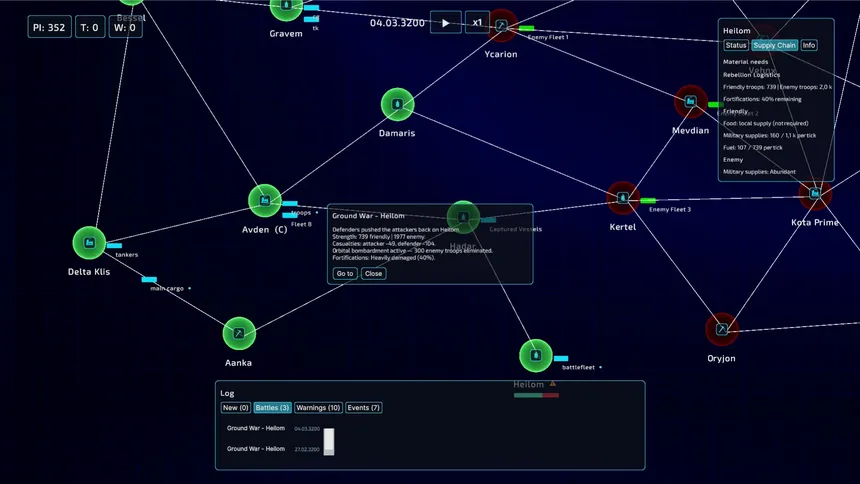The height and width of the screenshot is (484, 860).
Task: Click the Fuel: 107 / 739 per tick line
Action: 752,148
